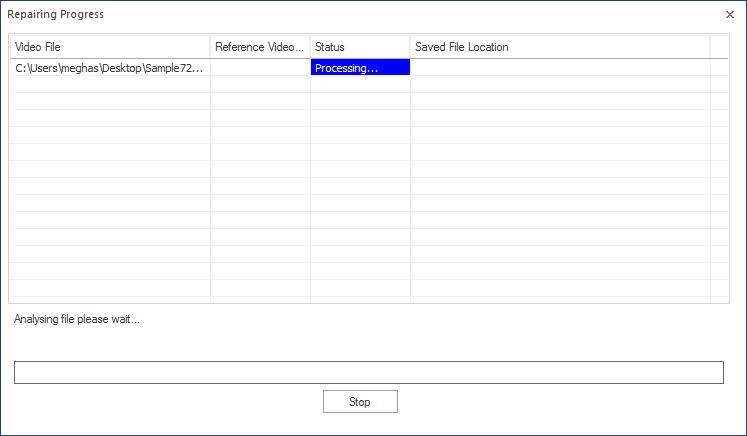Click the second row under Reference Video column

pyautogui.click(x=260, y=84)
